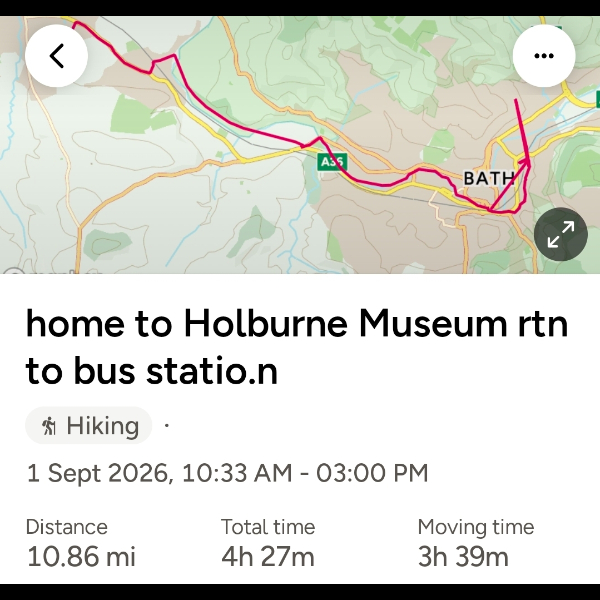This screenshot has width=600, height=600.
Task: Select the Distance statistic label
Action: [67, 527]
